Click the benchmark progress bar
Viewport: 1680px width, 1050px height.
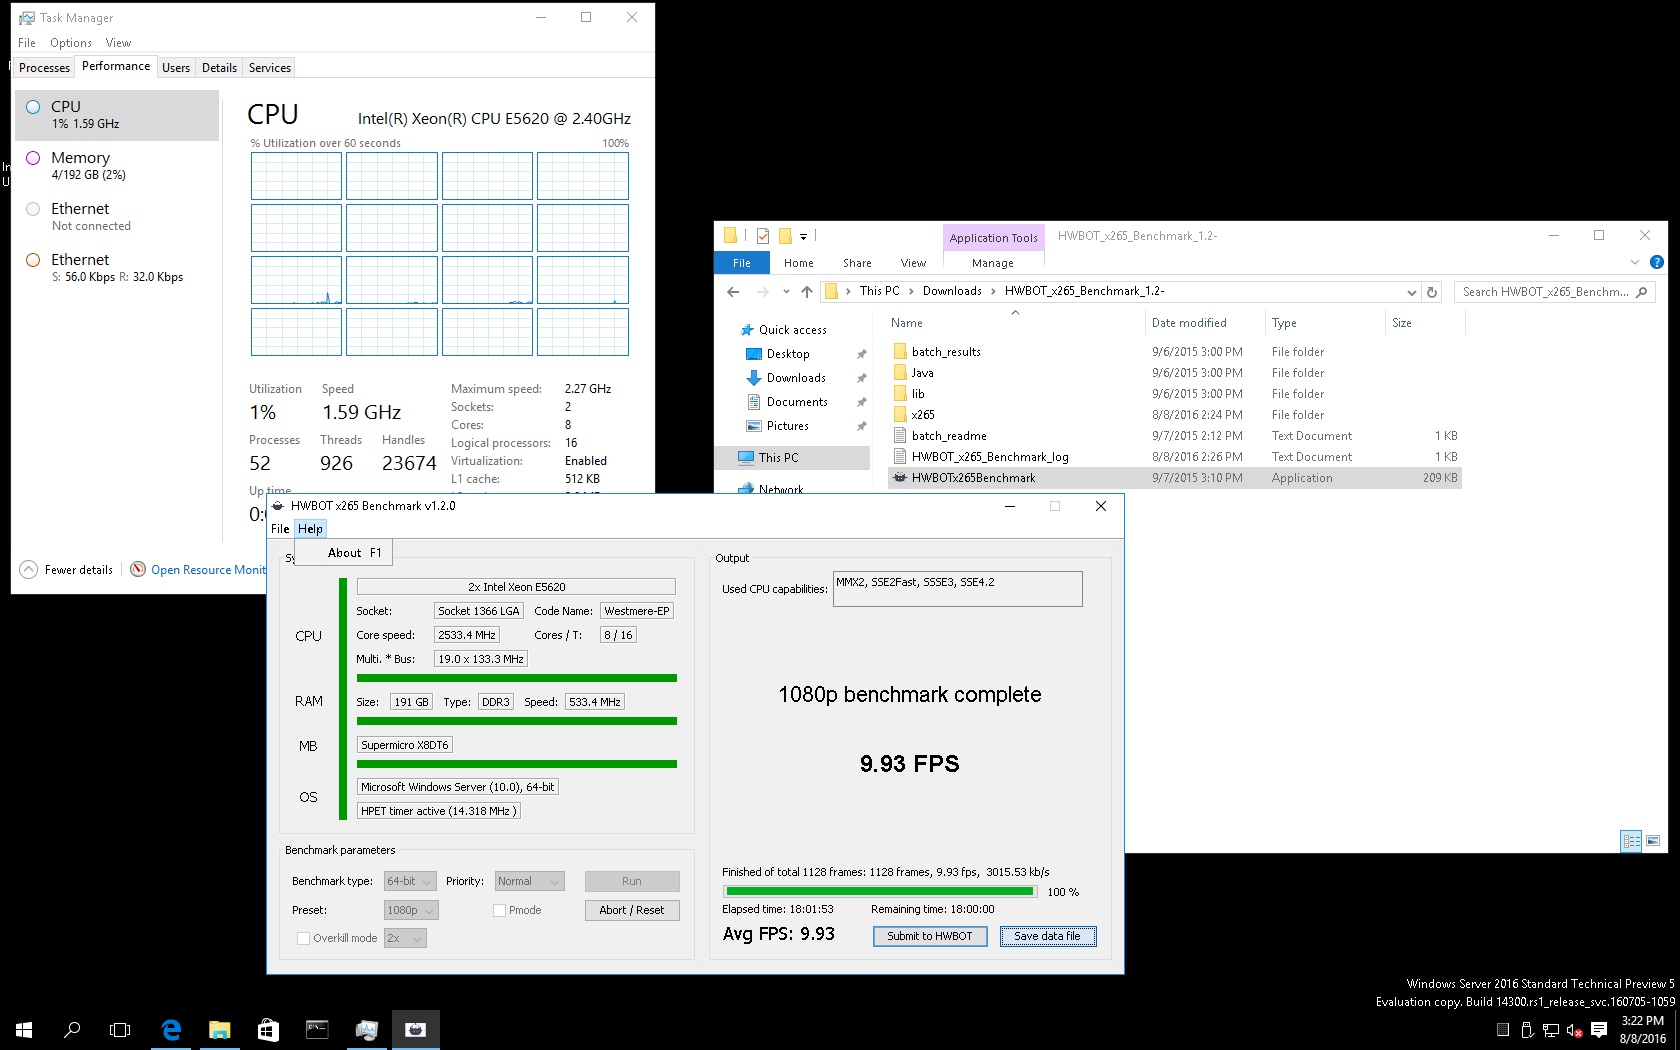[880, 891]
